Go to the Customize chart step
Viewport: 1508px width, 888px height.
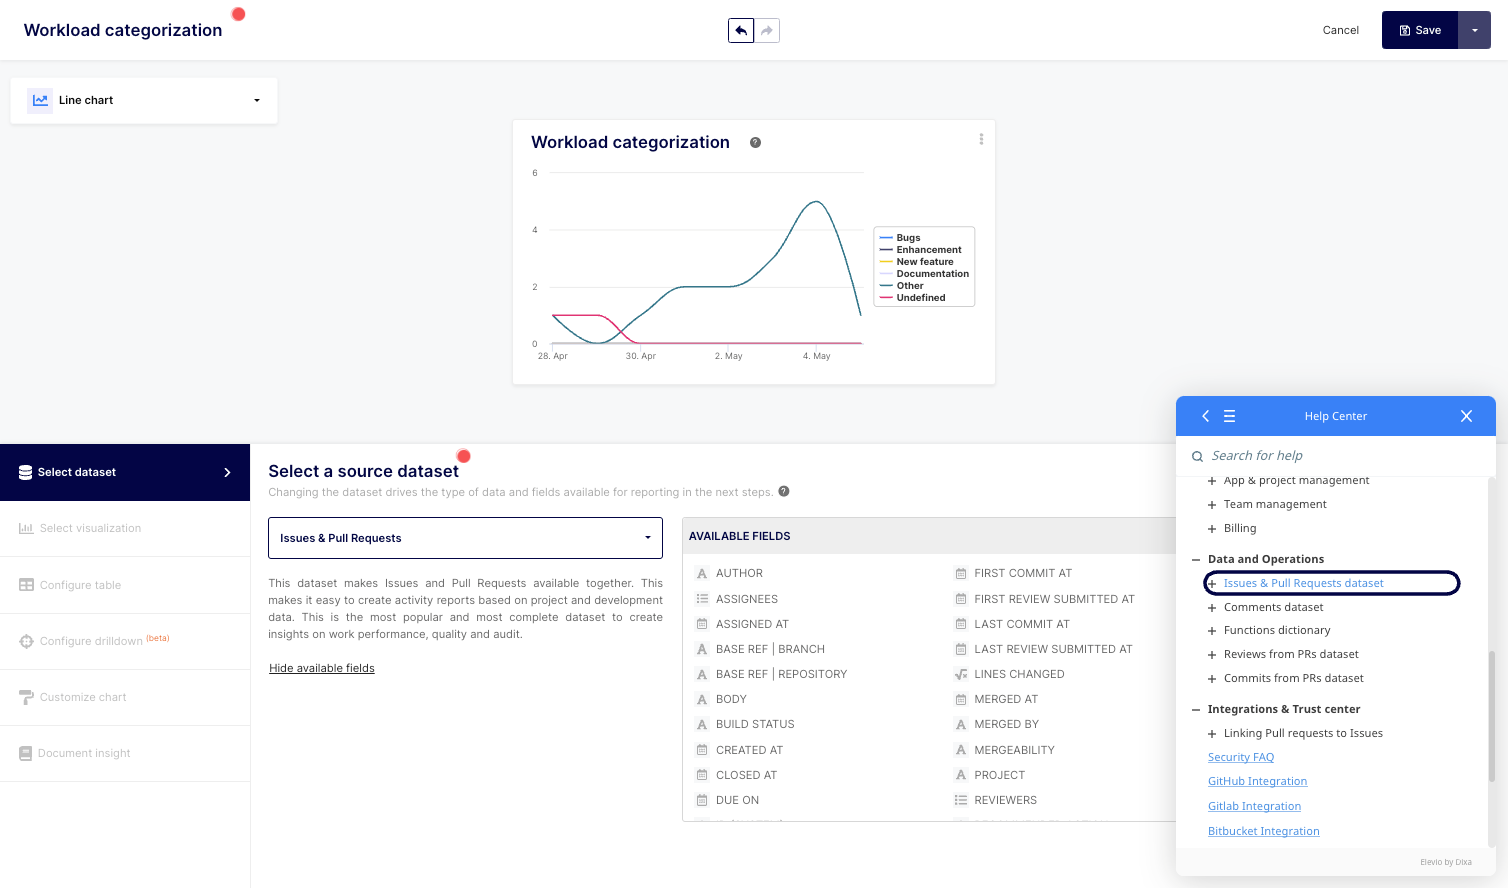[83, 697]
